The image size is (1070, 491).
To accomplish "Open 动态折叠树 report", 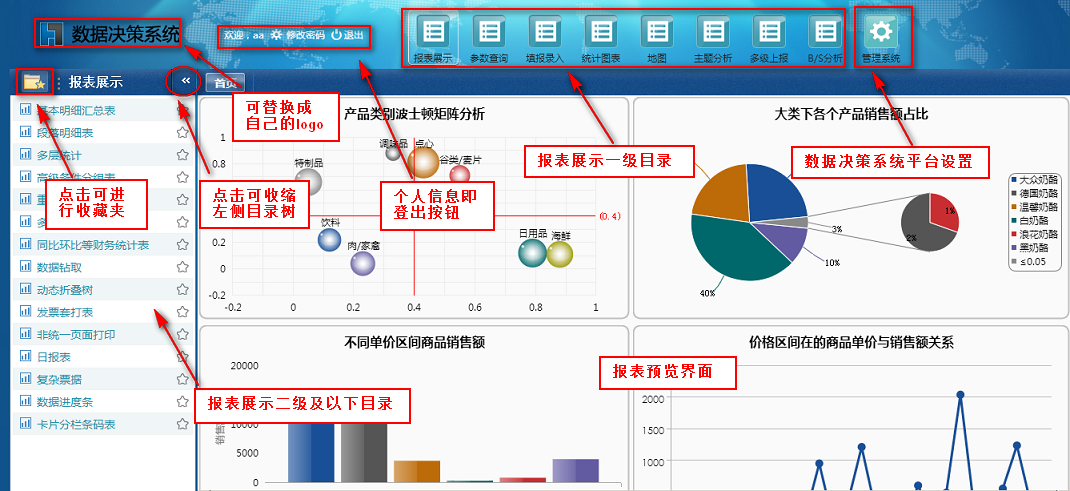I will point(65,290).
